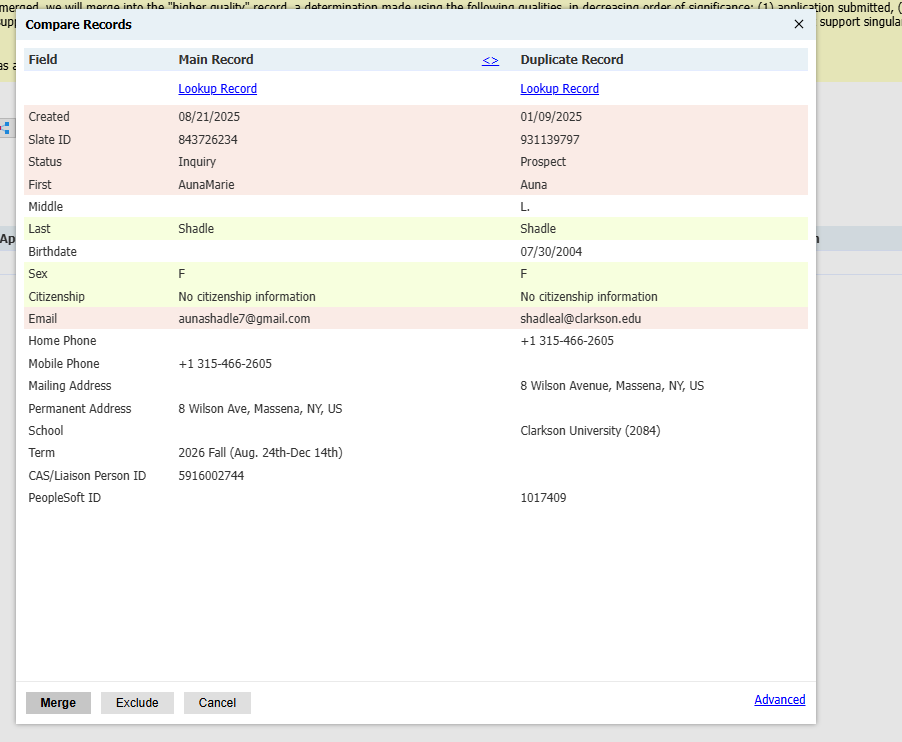Open Lookup Record for the Main Record

point(217,88)
